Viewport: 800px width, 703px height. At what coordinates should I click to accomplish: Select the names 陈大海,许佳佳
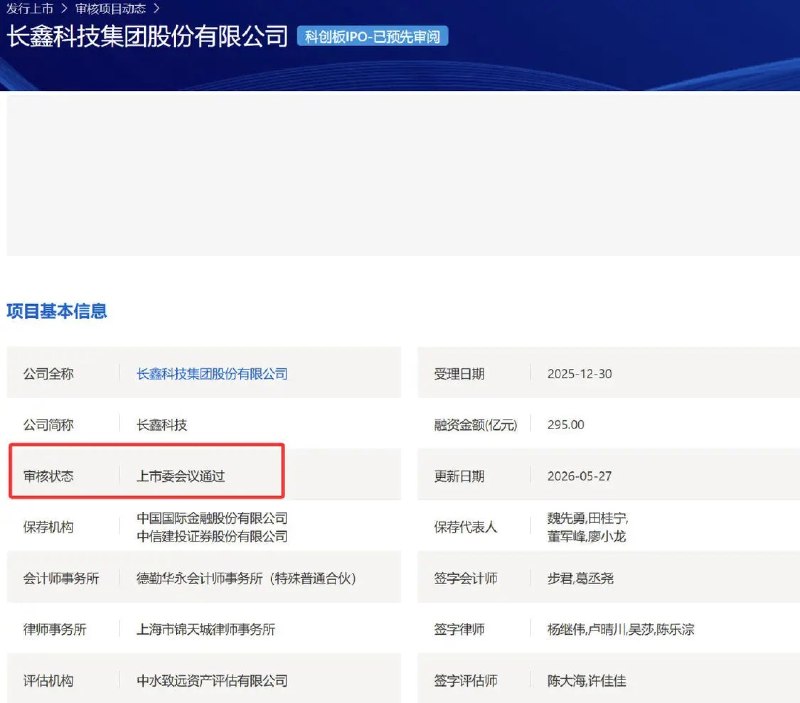[587, 681]
